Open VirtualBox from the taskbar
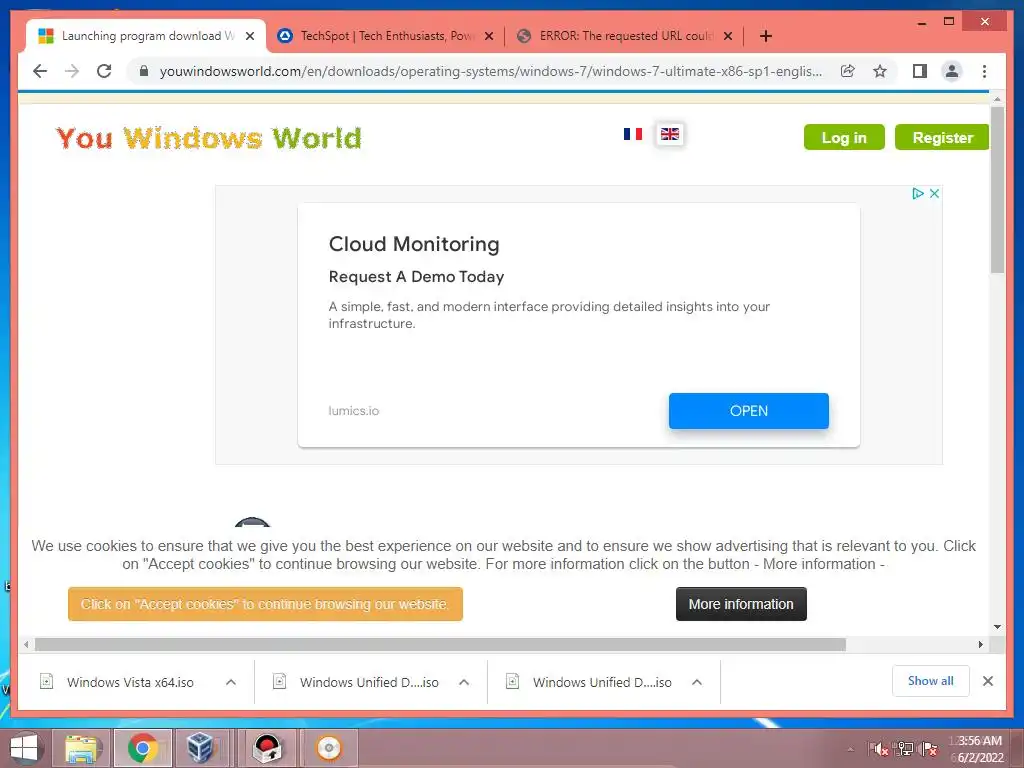Viewport: 1024px width, 768px height. tap(201, 748)
